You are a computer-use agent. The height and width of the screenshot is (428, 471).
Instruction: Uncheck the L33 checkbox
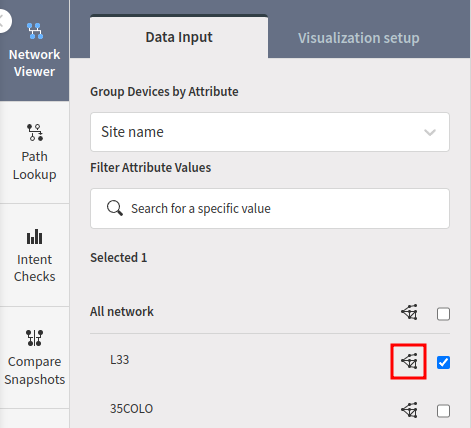point(443,363)
